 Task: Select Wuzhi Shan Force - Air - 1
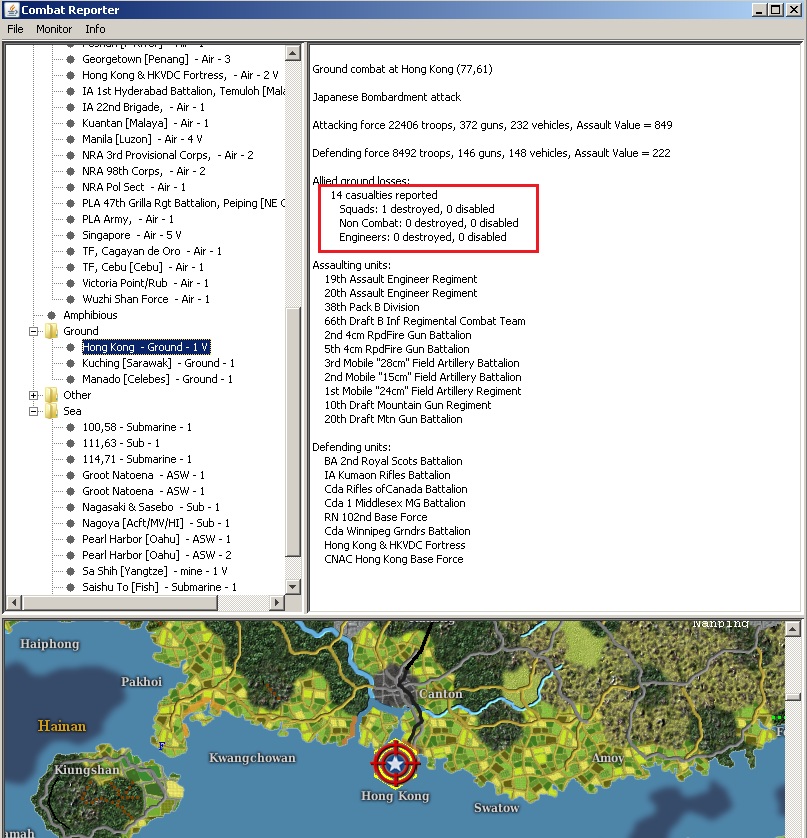146,299
